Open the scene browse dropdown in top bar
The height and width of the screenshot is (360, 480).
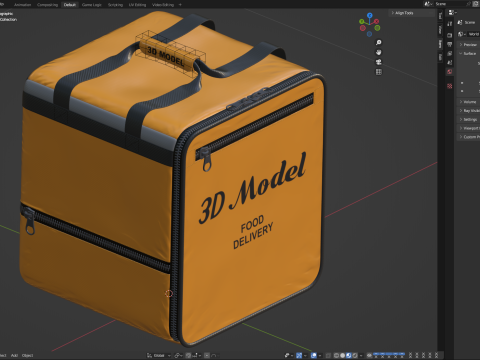click(x=428, y=4)
